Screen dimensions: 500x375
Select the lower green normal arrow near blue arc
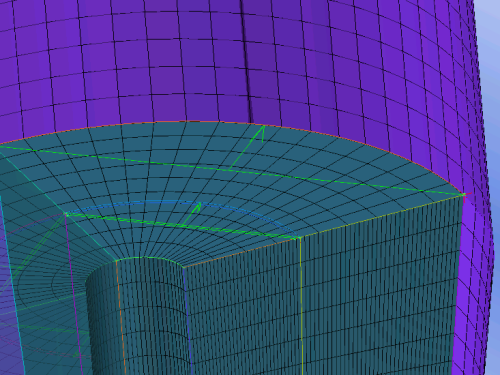coord(192,214)
